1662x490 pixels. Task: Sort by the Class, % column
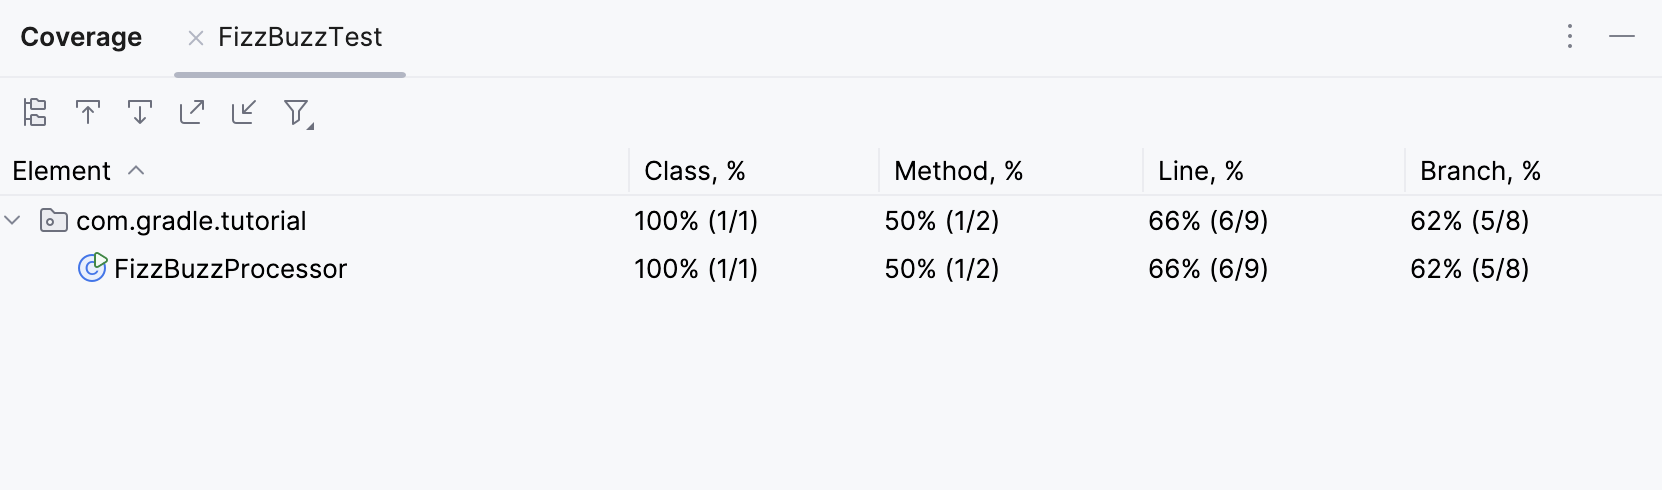694,171
